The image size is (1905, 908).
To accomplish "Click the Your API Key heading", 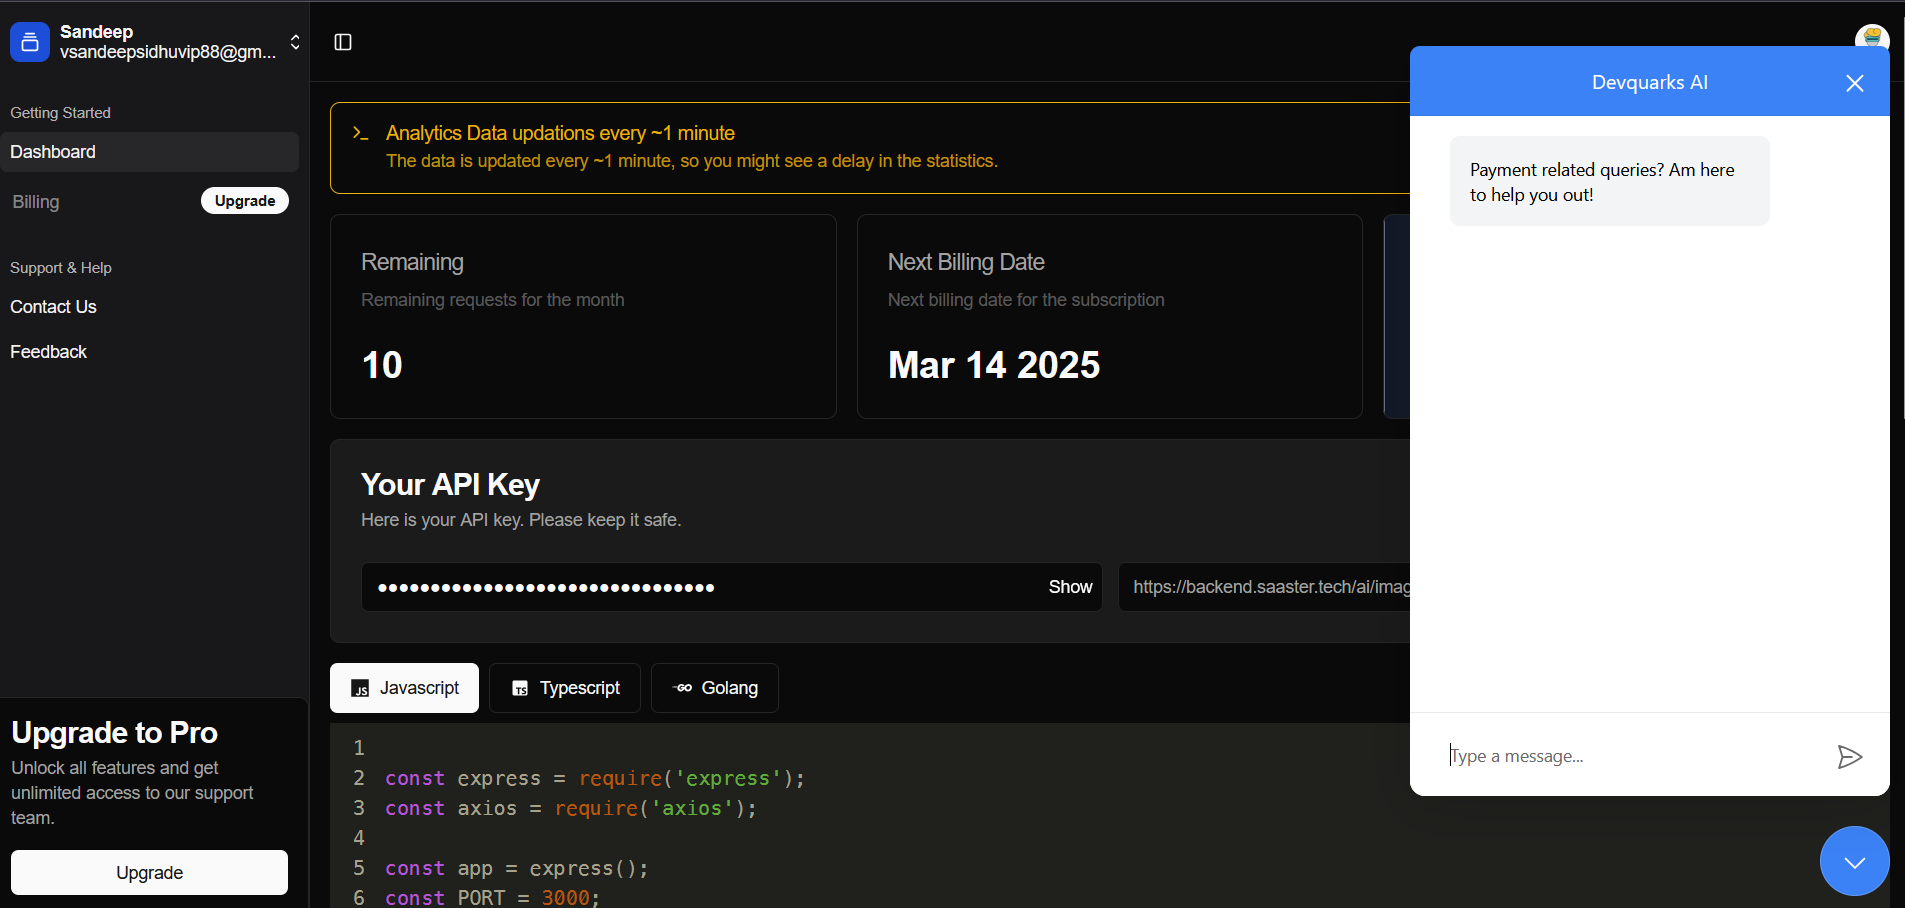I will pos(450,485).
